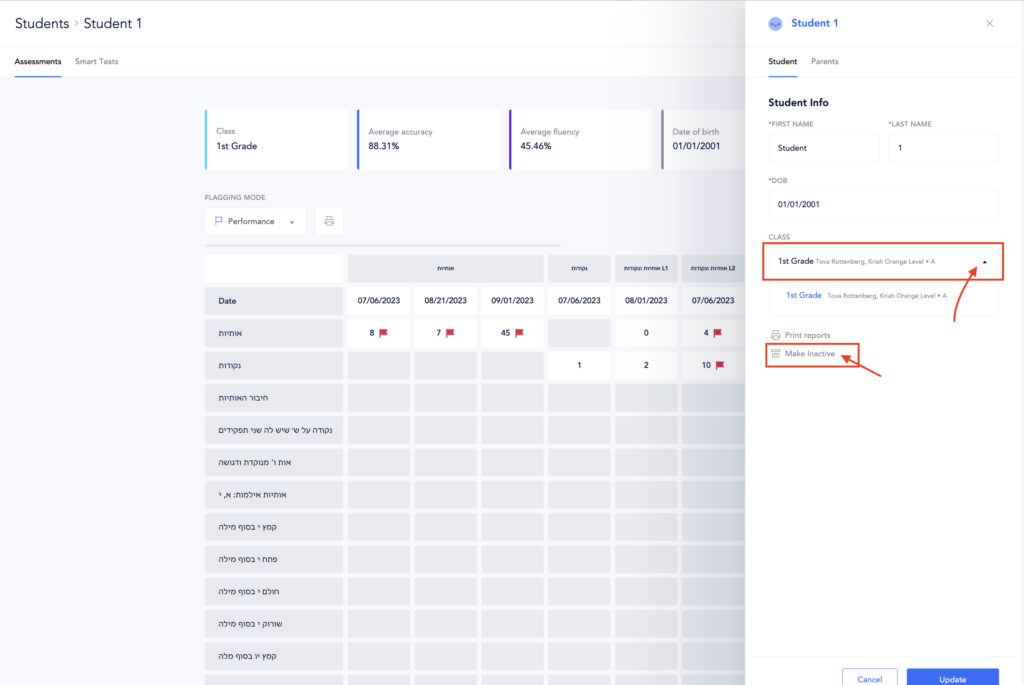Click the red flag beside score 7
The width and height of the screenshot is (1024, 685).
pos(449,333)
